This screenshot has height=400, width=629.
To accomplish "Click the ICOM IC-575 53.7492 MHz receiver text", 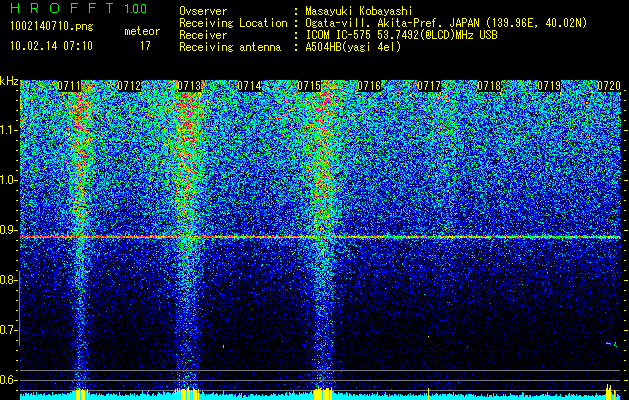I will point(402,35).
